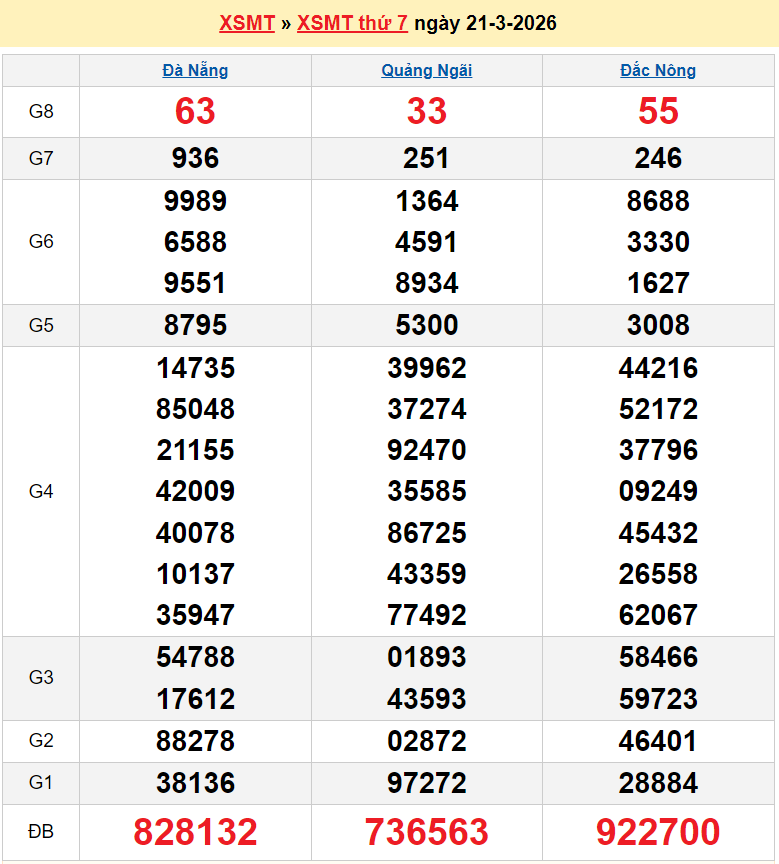The height and width of the screenshot is (864, 779).
Task: Select G5 result 3008 for Đắc Nông
Action: [x=658, y=325]
